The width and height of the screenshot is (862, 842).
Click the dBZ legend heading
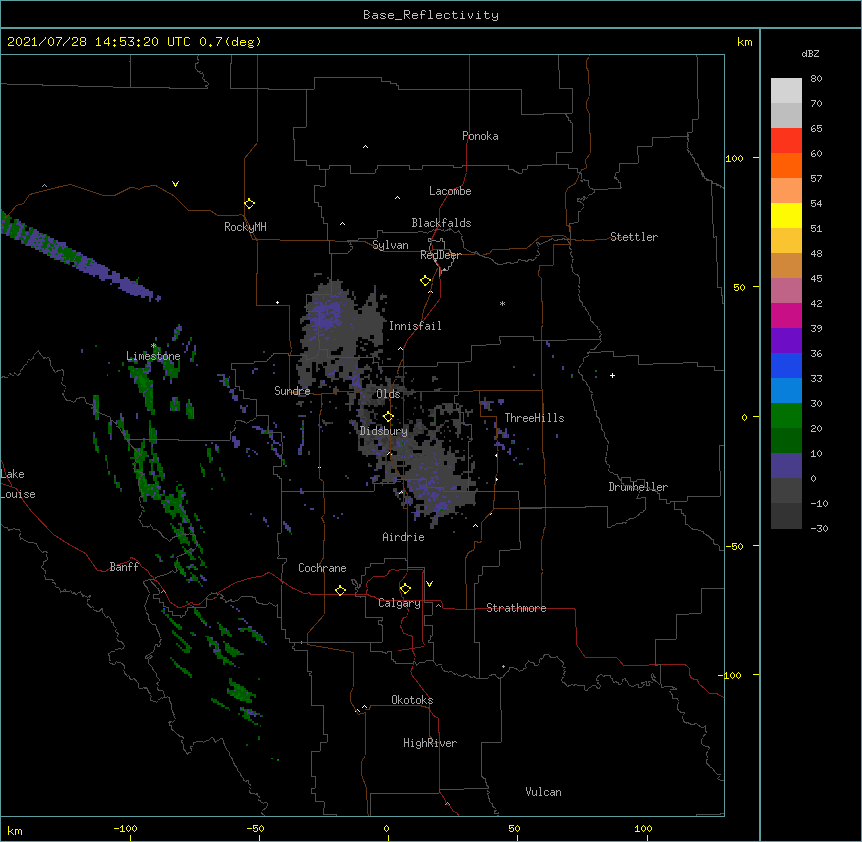810,54
